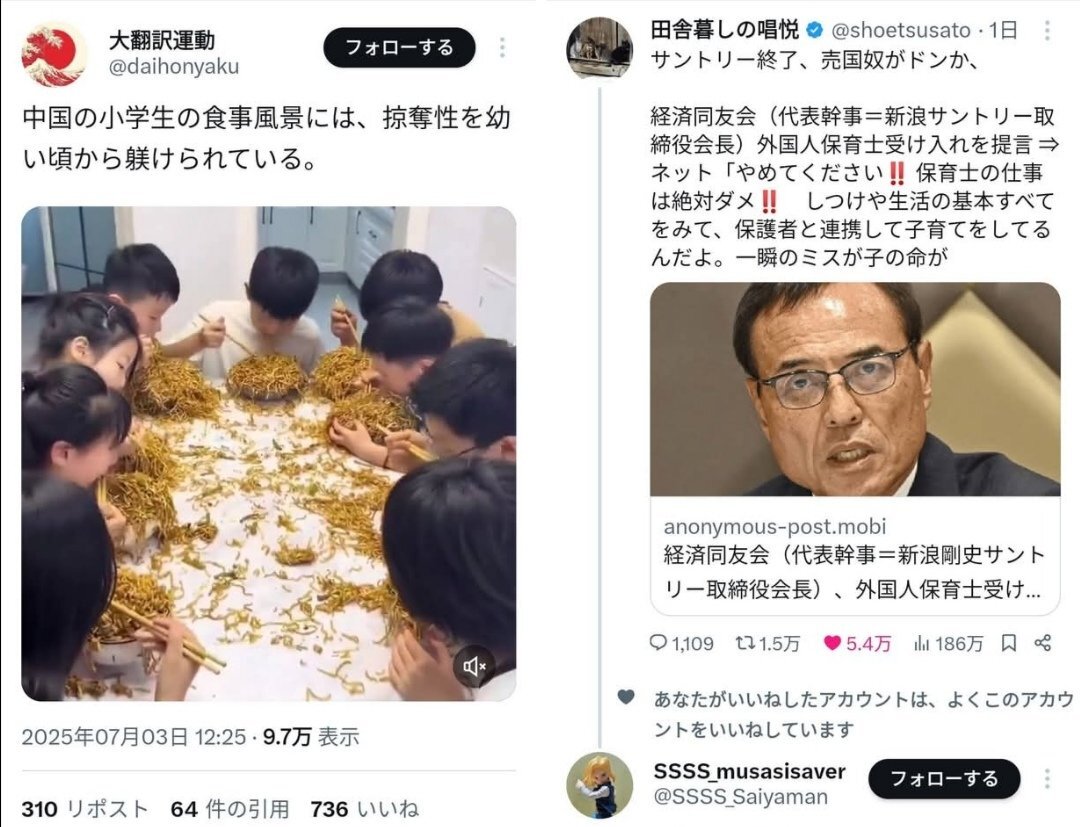The image size is (1080, 827).
Task: Toggle the pink heart like with 5.4万
Action: [x=857, y=643]
